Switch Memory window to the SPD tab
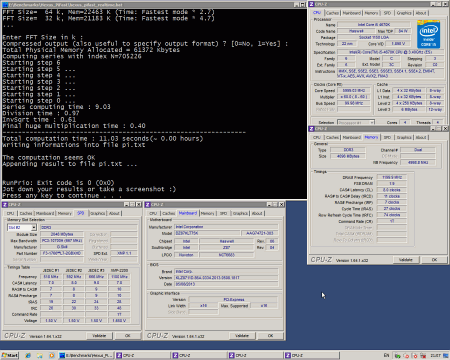Screen dimensions: 450x360 (x=387, y=137)
